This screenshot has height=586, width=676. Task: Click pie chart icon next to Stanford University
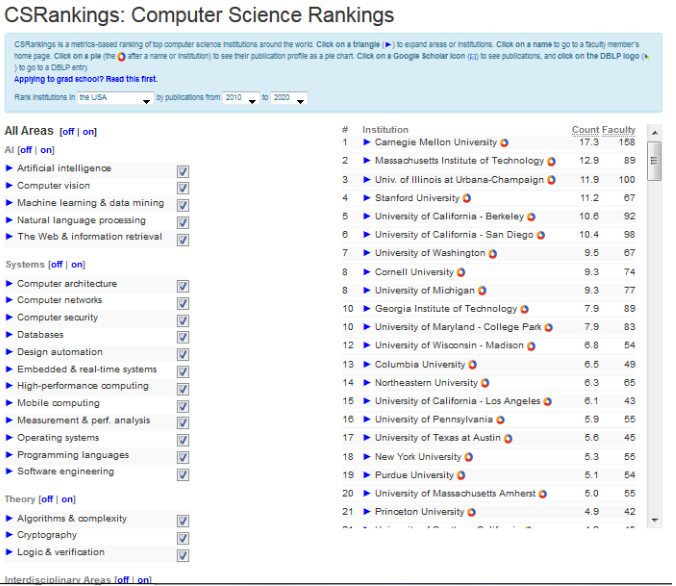468,198
